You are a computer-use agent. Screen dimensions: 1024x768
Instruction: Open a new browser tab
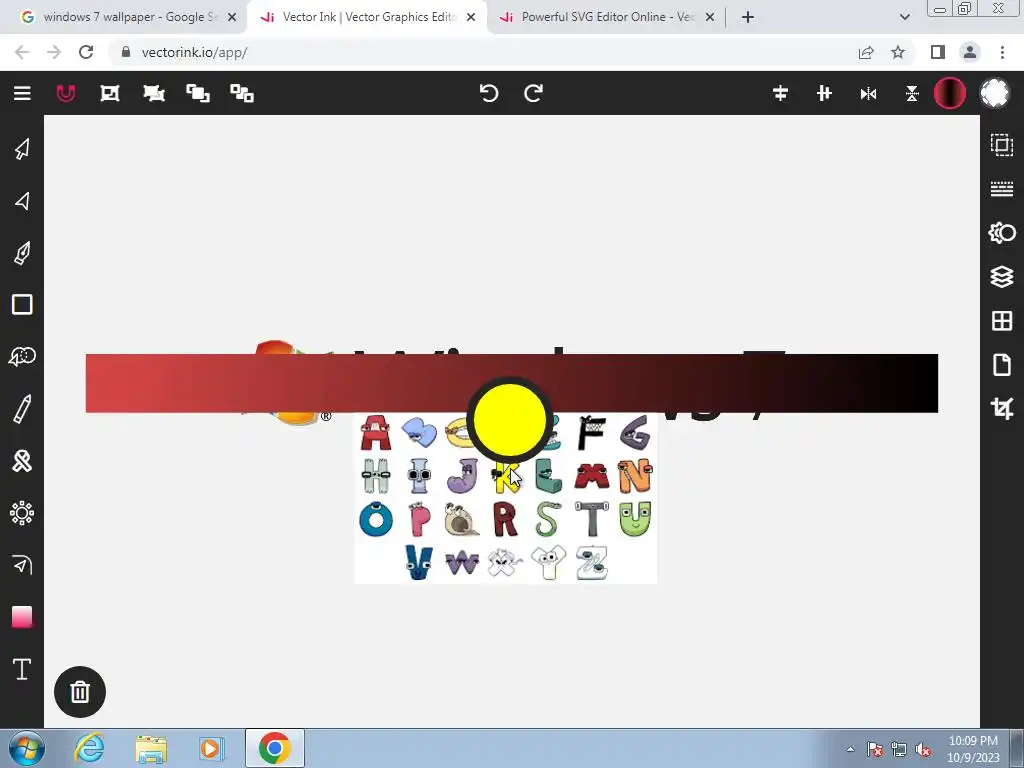pos(748,17)
